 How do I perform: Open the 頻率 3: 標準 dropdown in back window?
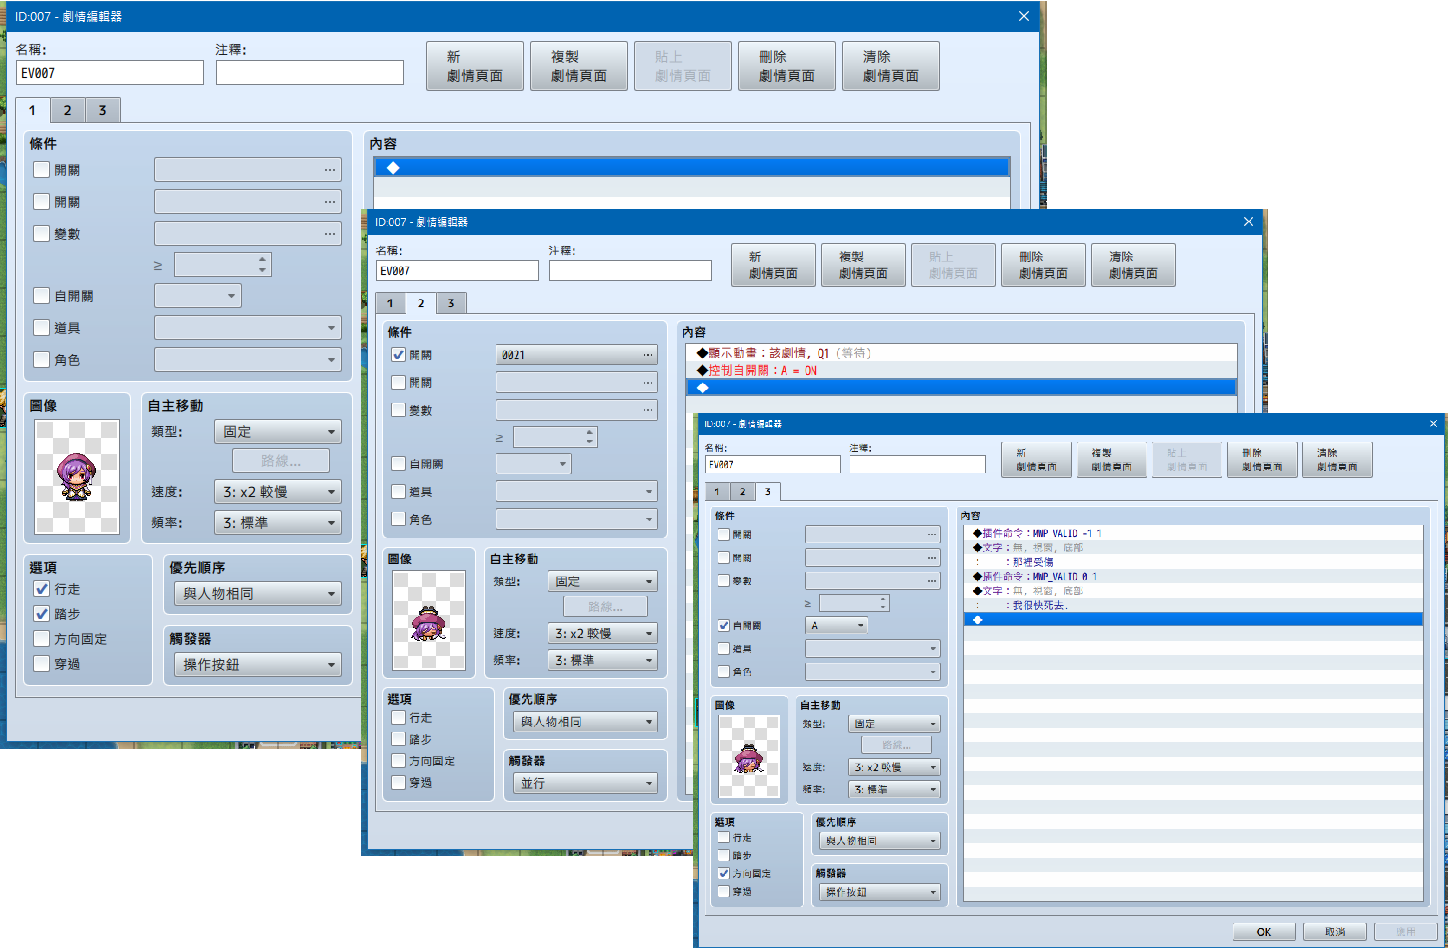(x=278, y=523)
